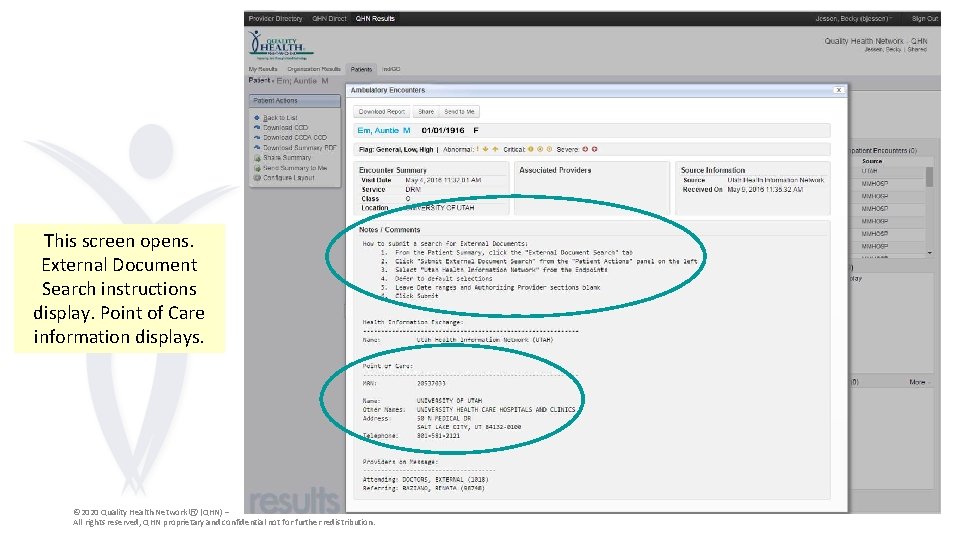This screenshot has width=960, height=540.
Task: Click the Encounter Summary heading
Action: point(392,170)
